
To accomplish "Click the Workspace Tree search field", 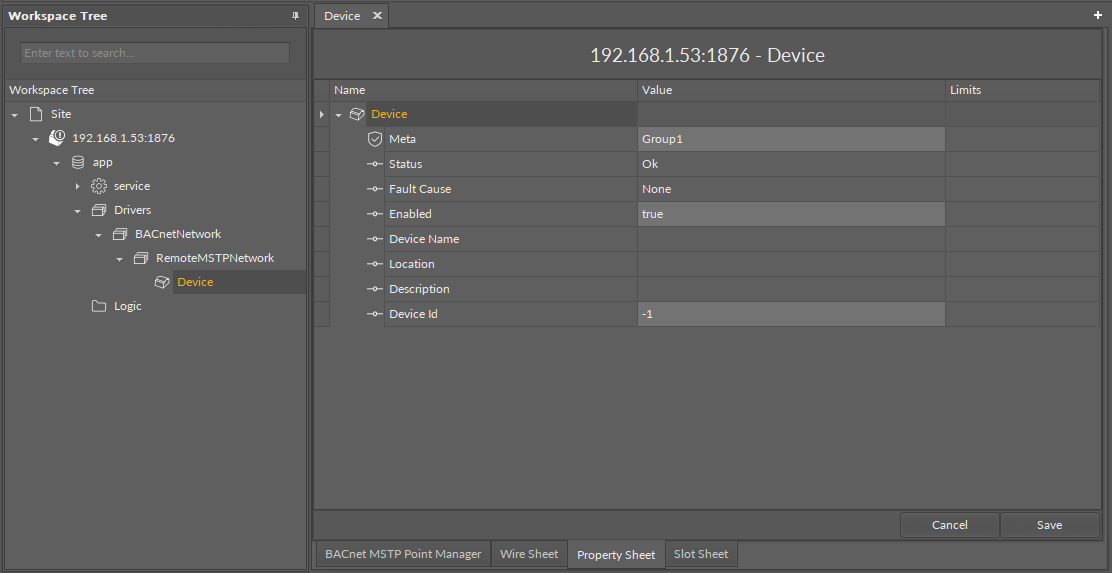I will [x=155, y=53].
